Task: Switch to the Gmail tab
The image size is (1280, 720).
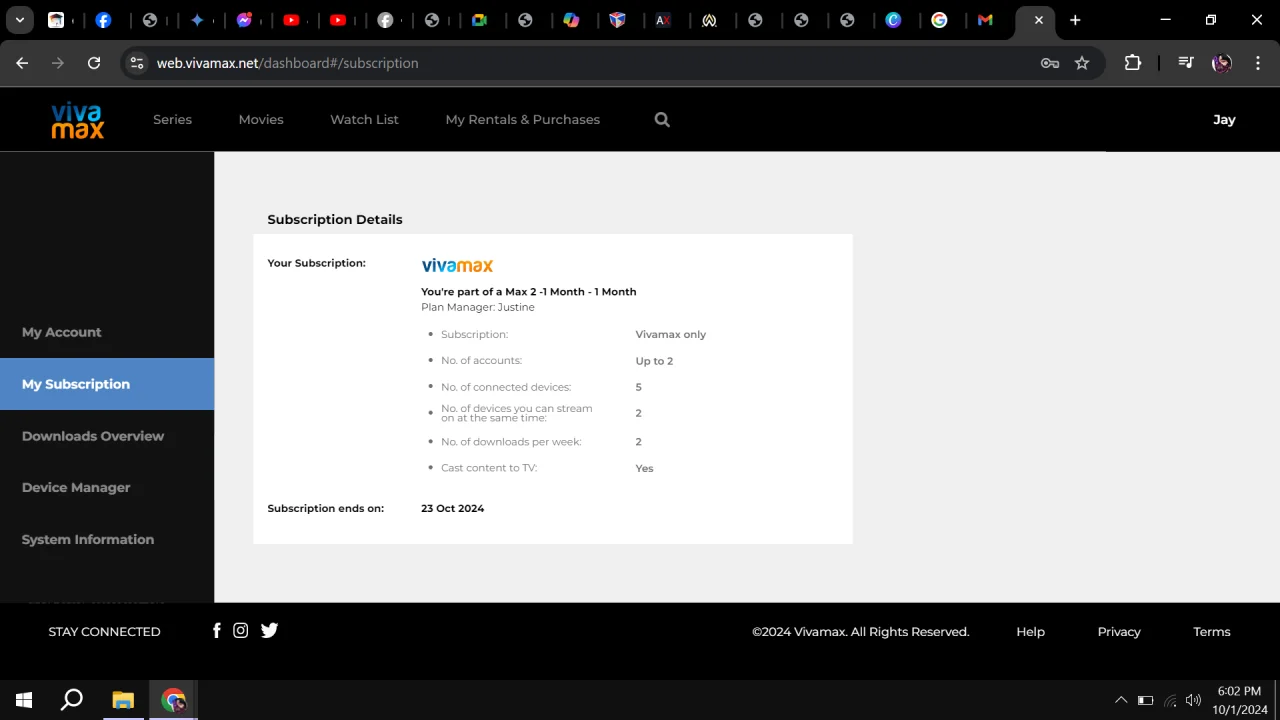Action: 985,20
